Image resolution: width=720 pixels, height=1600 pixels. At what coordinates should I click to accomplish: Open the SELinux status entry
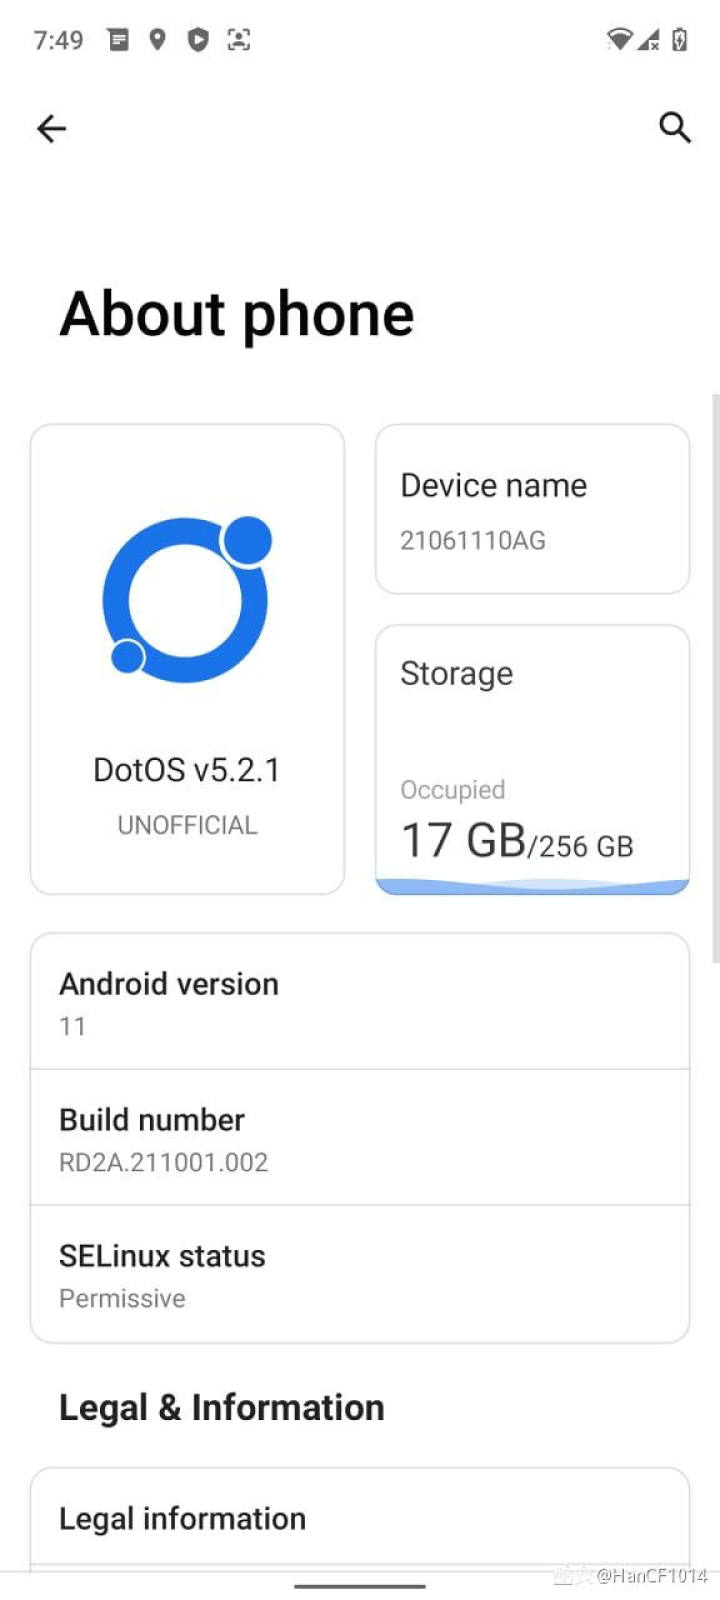click(x=360, y=1274)
